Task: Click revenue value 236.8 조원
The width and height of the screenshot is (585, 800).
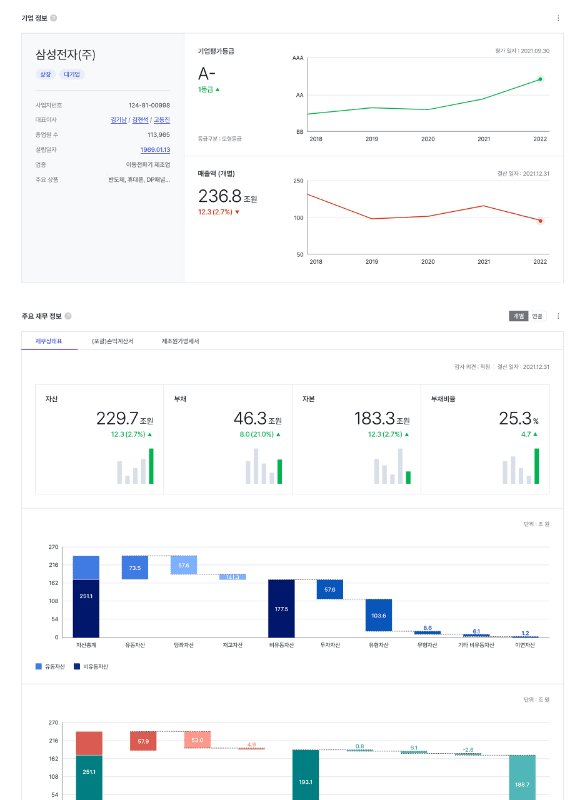Action: click(227, 196)
